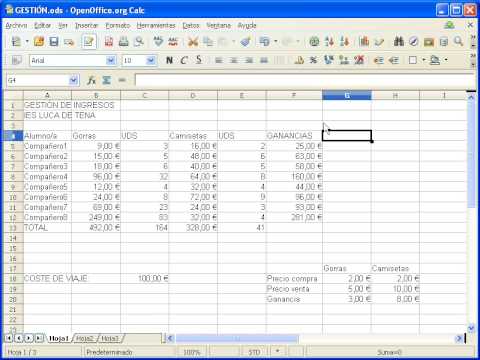Apply percent number format icon
The height and width of the screenshot is (360, 480).
point(313,60)
